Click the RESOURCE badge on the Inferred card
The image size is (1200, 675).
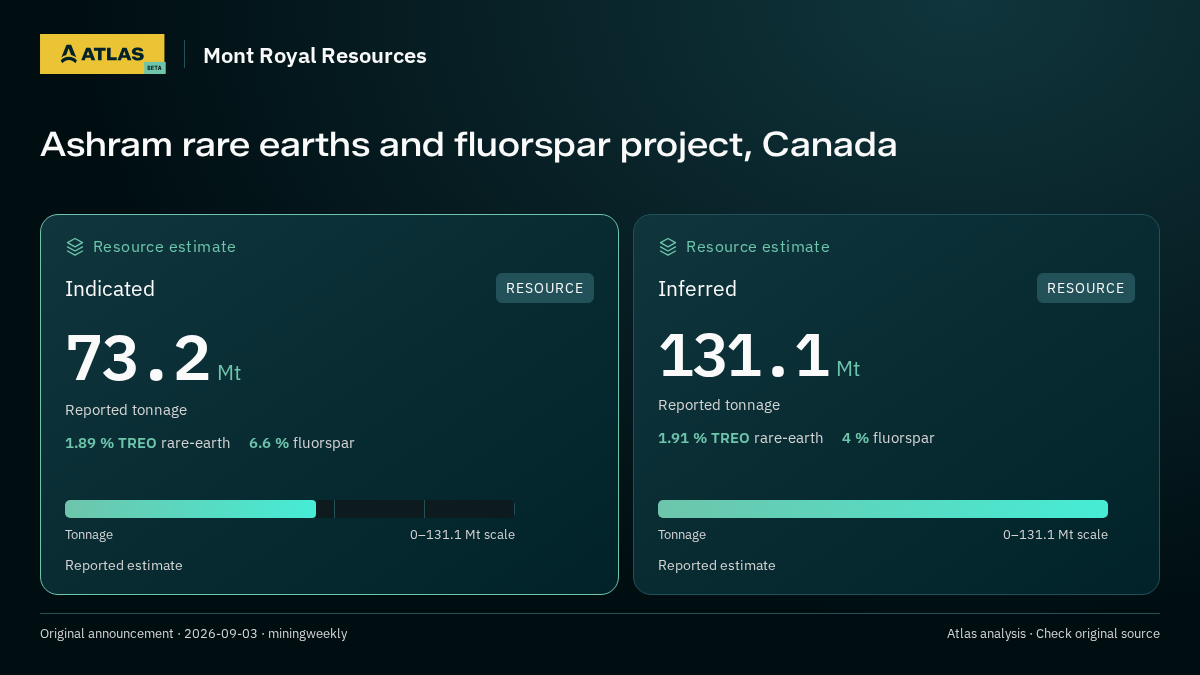[x=1086, y=288]
